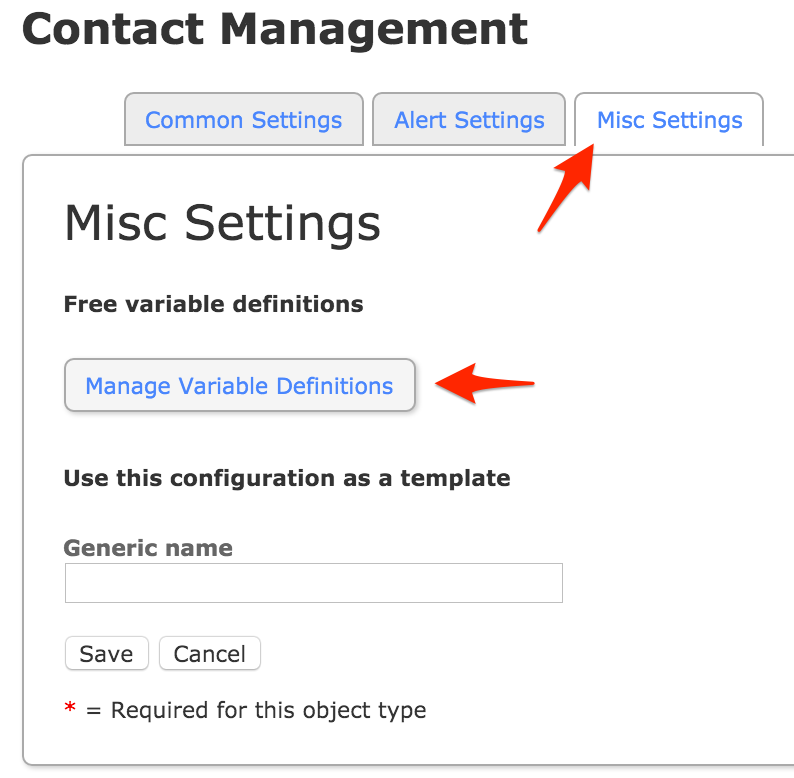Click 'Use this configuration as a template' subheading
794x778 pixels.
(286, 478)
